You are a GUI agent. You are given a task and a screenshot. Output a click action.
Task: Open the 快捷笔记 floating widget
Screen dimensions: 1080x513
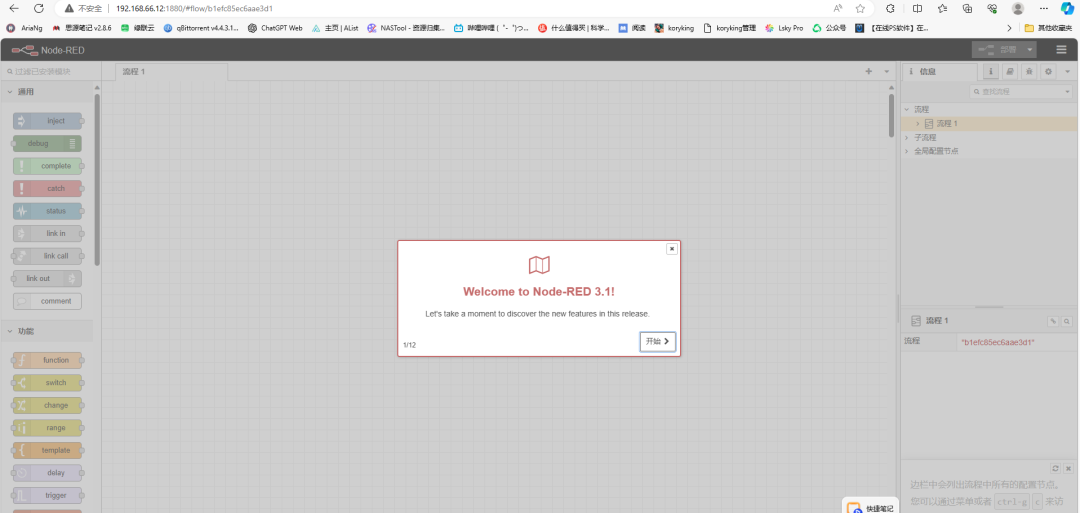pos(870,507)
